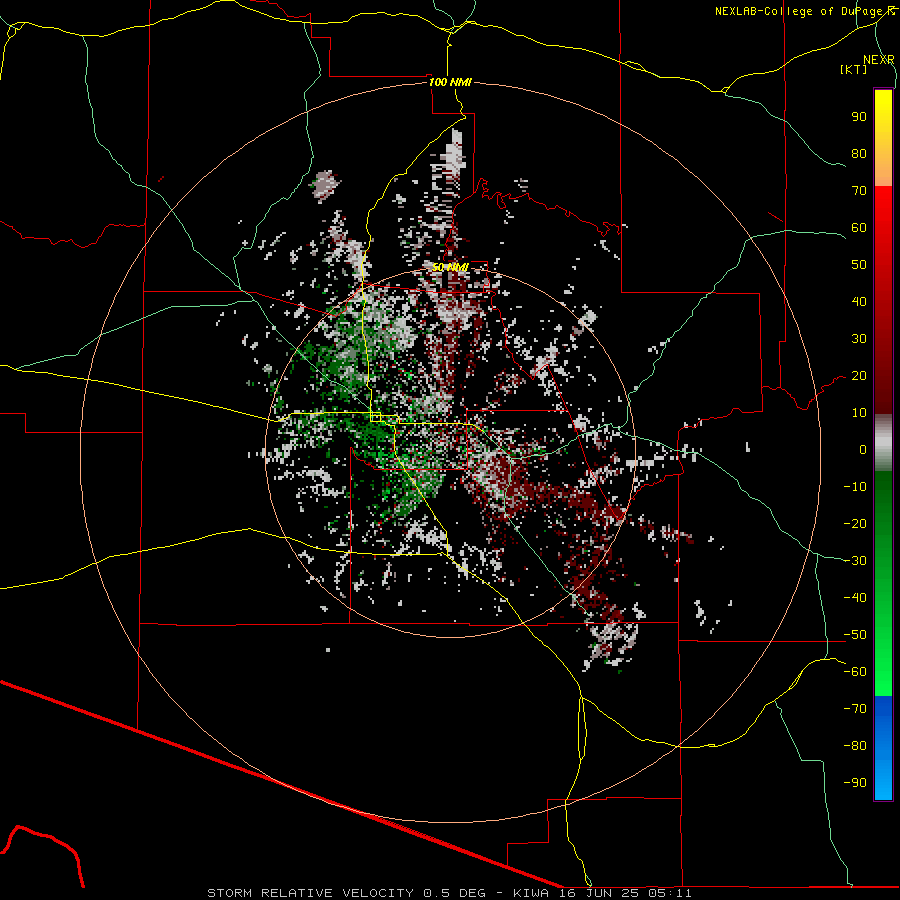This screenshot has width=900, height=900.
Task: Click the -70 value on velocity scale
Action: (x=855, y=709)
